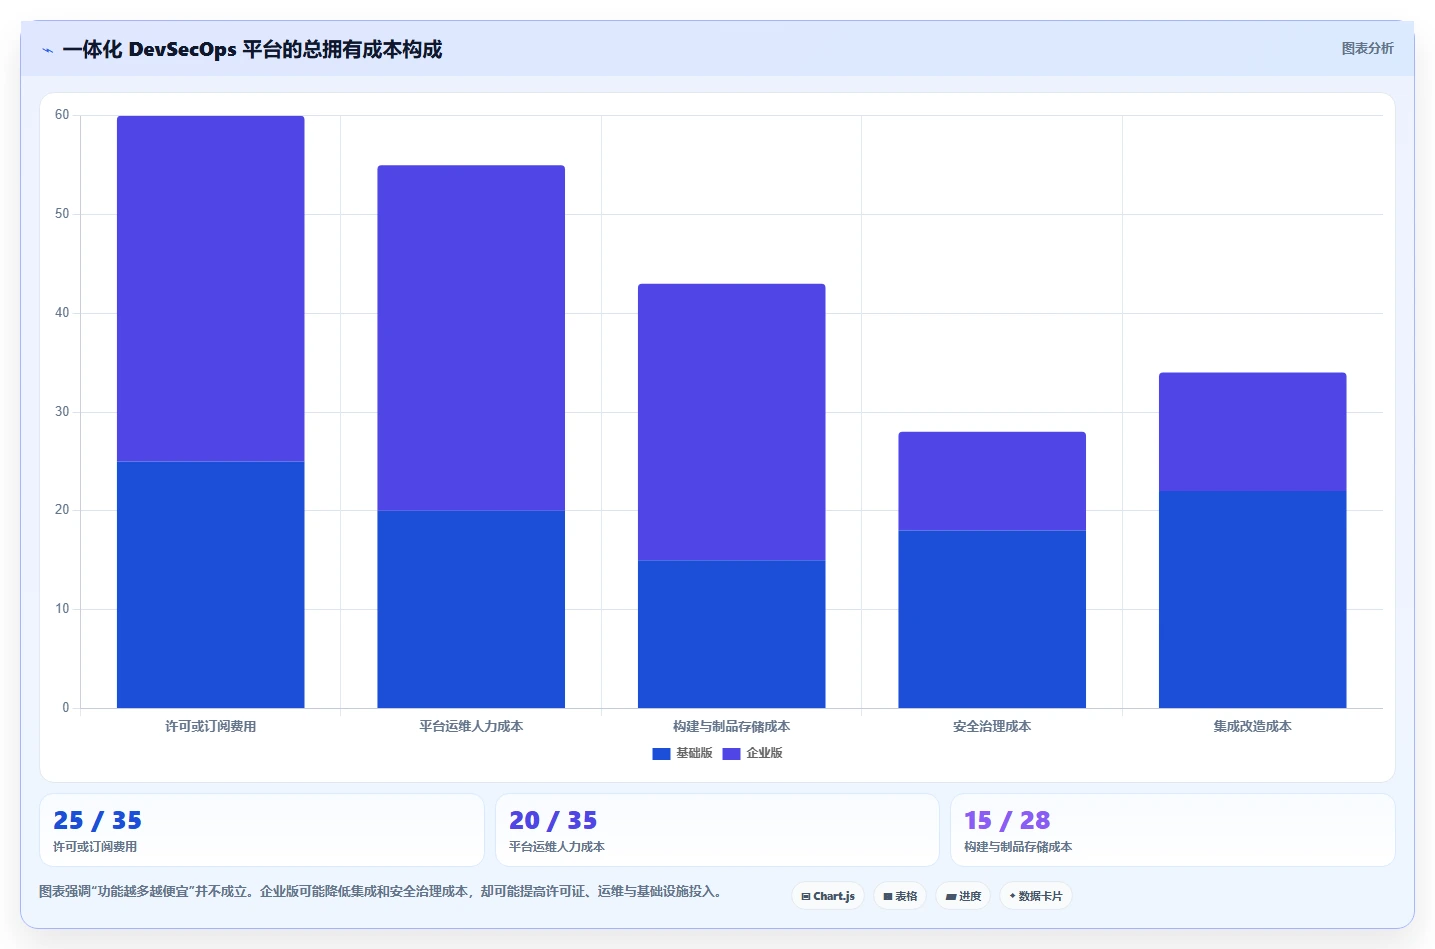Select the title 一体化 DevSecOps 平台的总拥有成本构成
Viewport: 1435px width, 949px height.
click(252, 49)
